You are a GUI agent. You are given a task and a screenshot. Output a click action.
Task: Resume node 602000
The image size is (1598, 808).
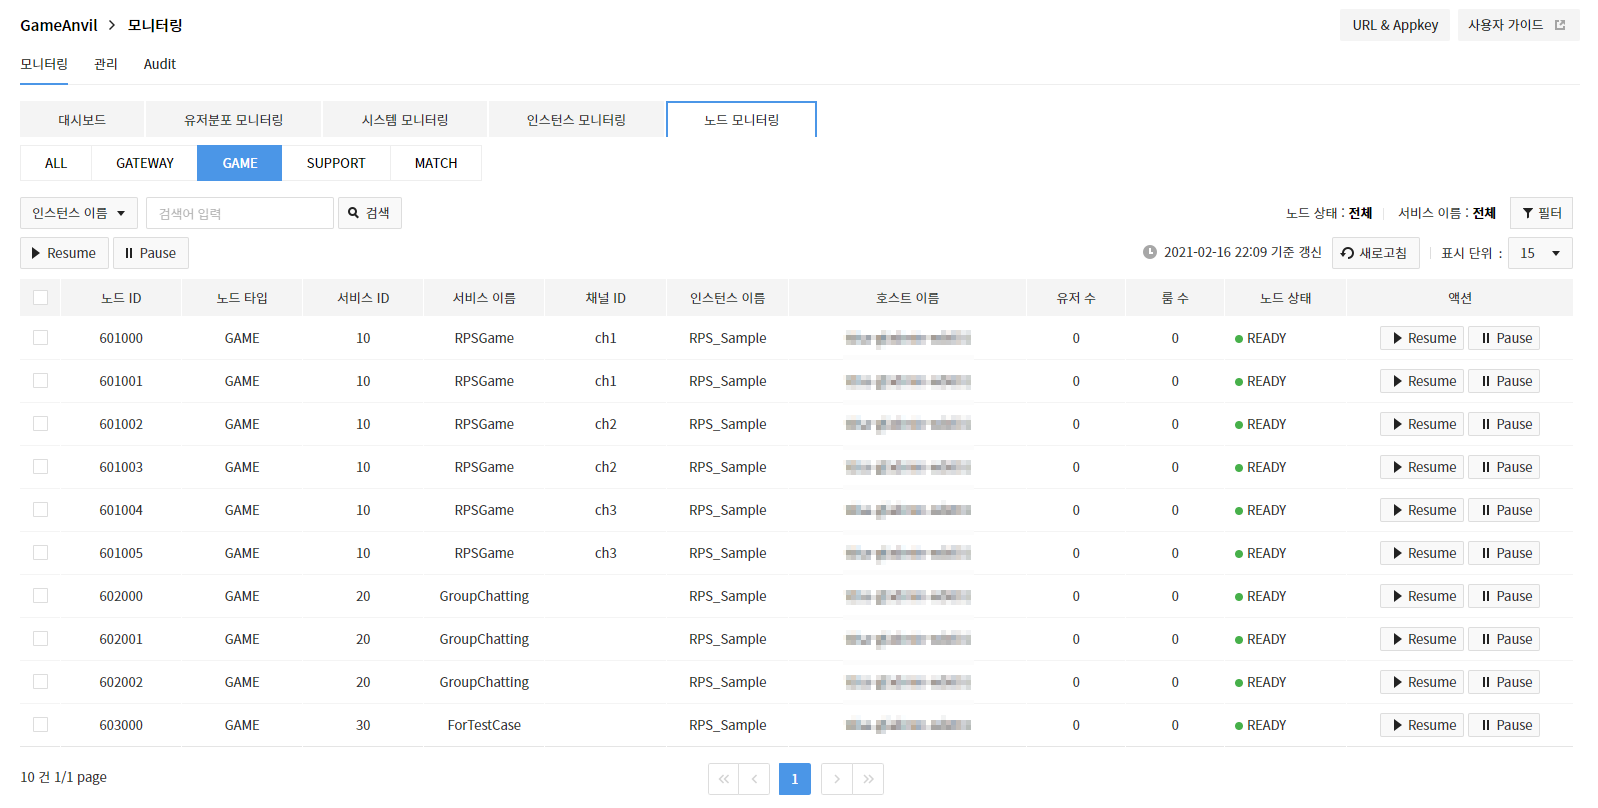point(1422,596)
